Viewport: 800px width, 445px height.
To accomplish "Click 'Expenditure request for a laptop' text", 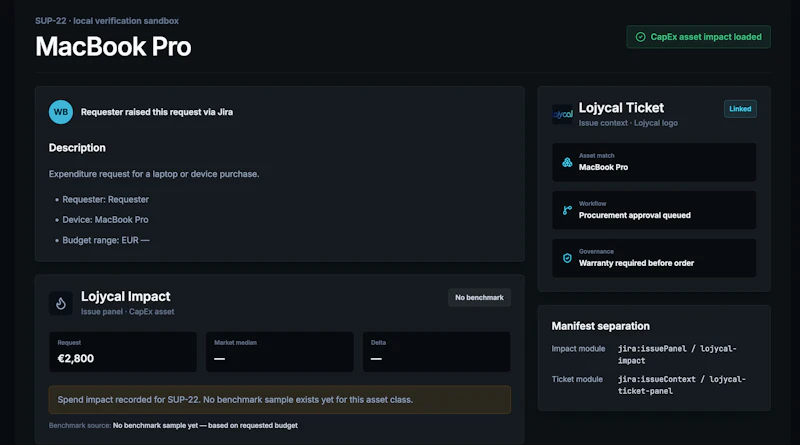I will point(154,174).
